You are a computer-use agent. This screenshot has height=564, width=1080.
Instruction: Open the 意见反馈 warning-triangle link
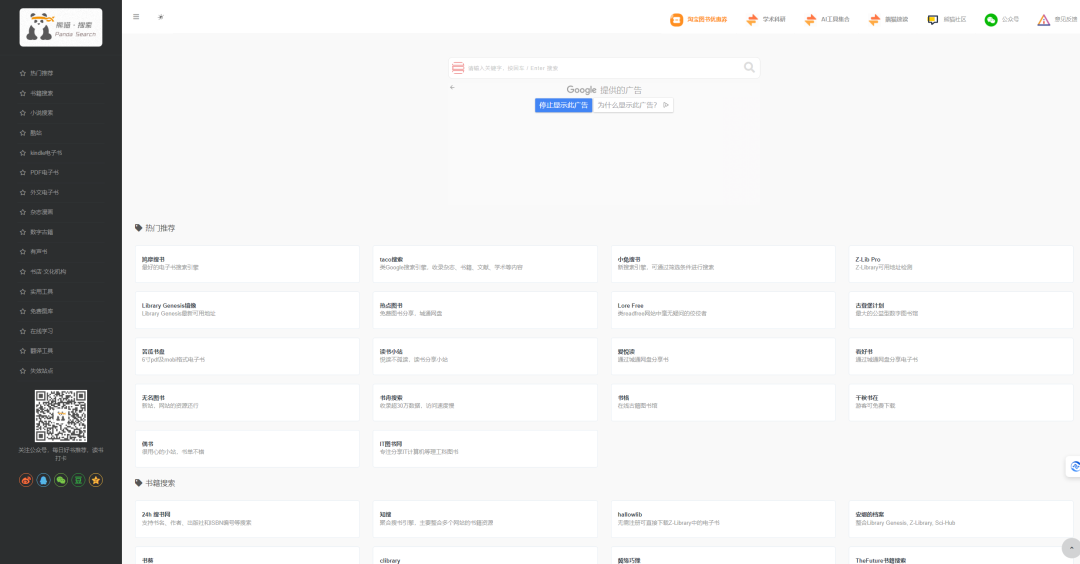point(1057,19)
